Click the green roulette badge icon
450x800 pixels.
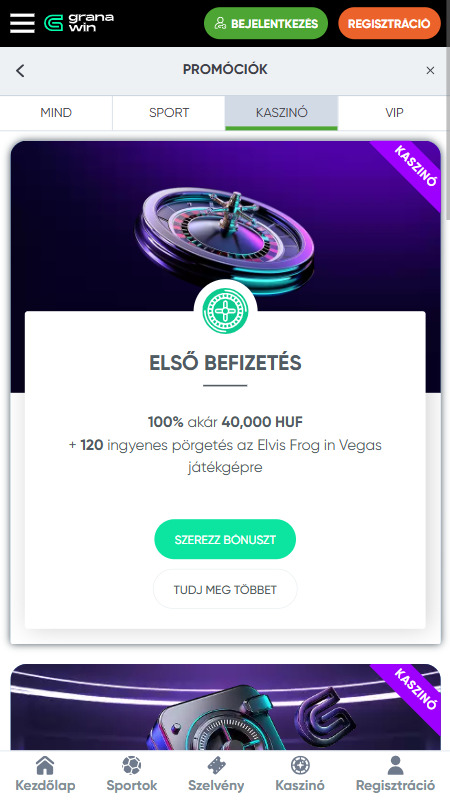[225, 311]
